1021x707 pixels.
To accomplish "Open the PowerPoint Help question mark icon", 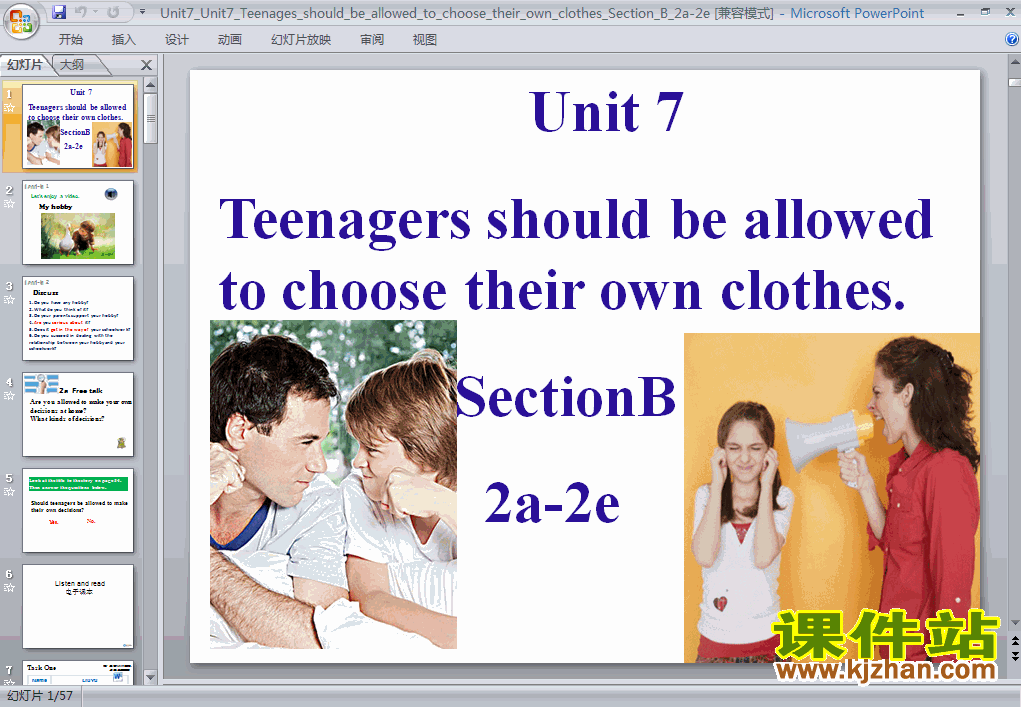I will pyautogui.click(x=1012, y=39).
